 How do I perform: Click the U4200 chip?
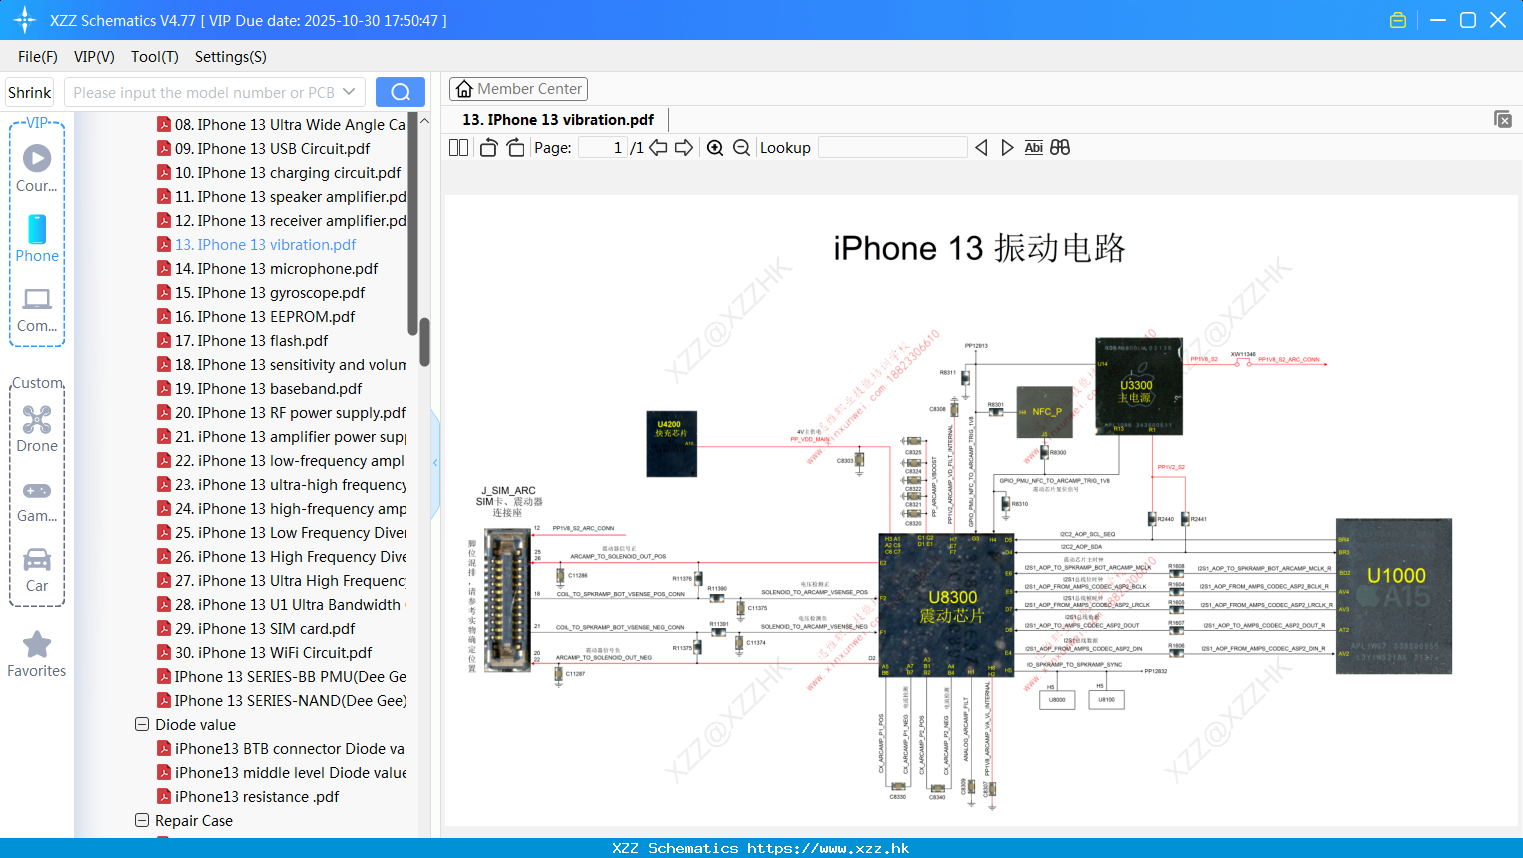coord(671,444)
